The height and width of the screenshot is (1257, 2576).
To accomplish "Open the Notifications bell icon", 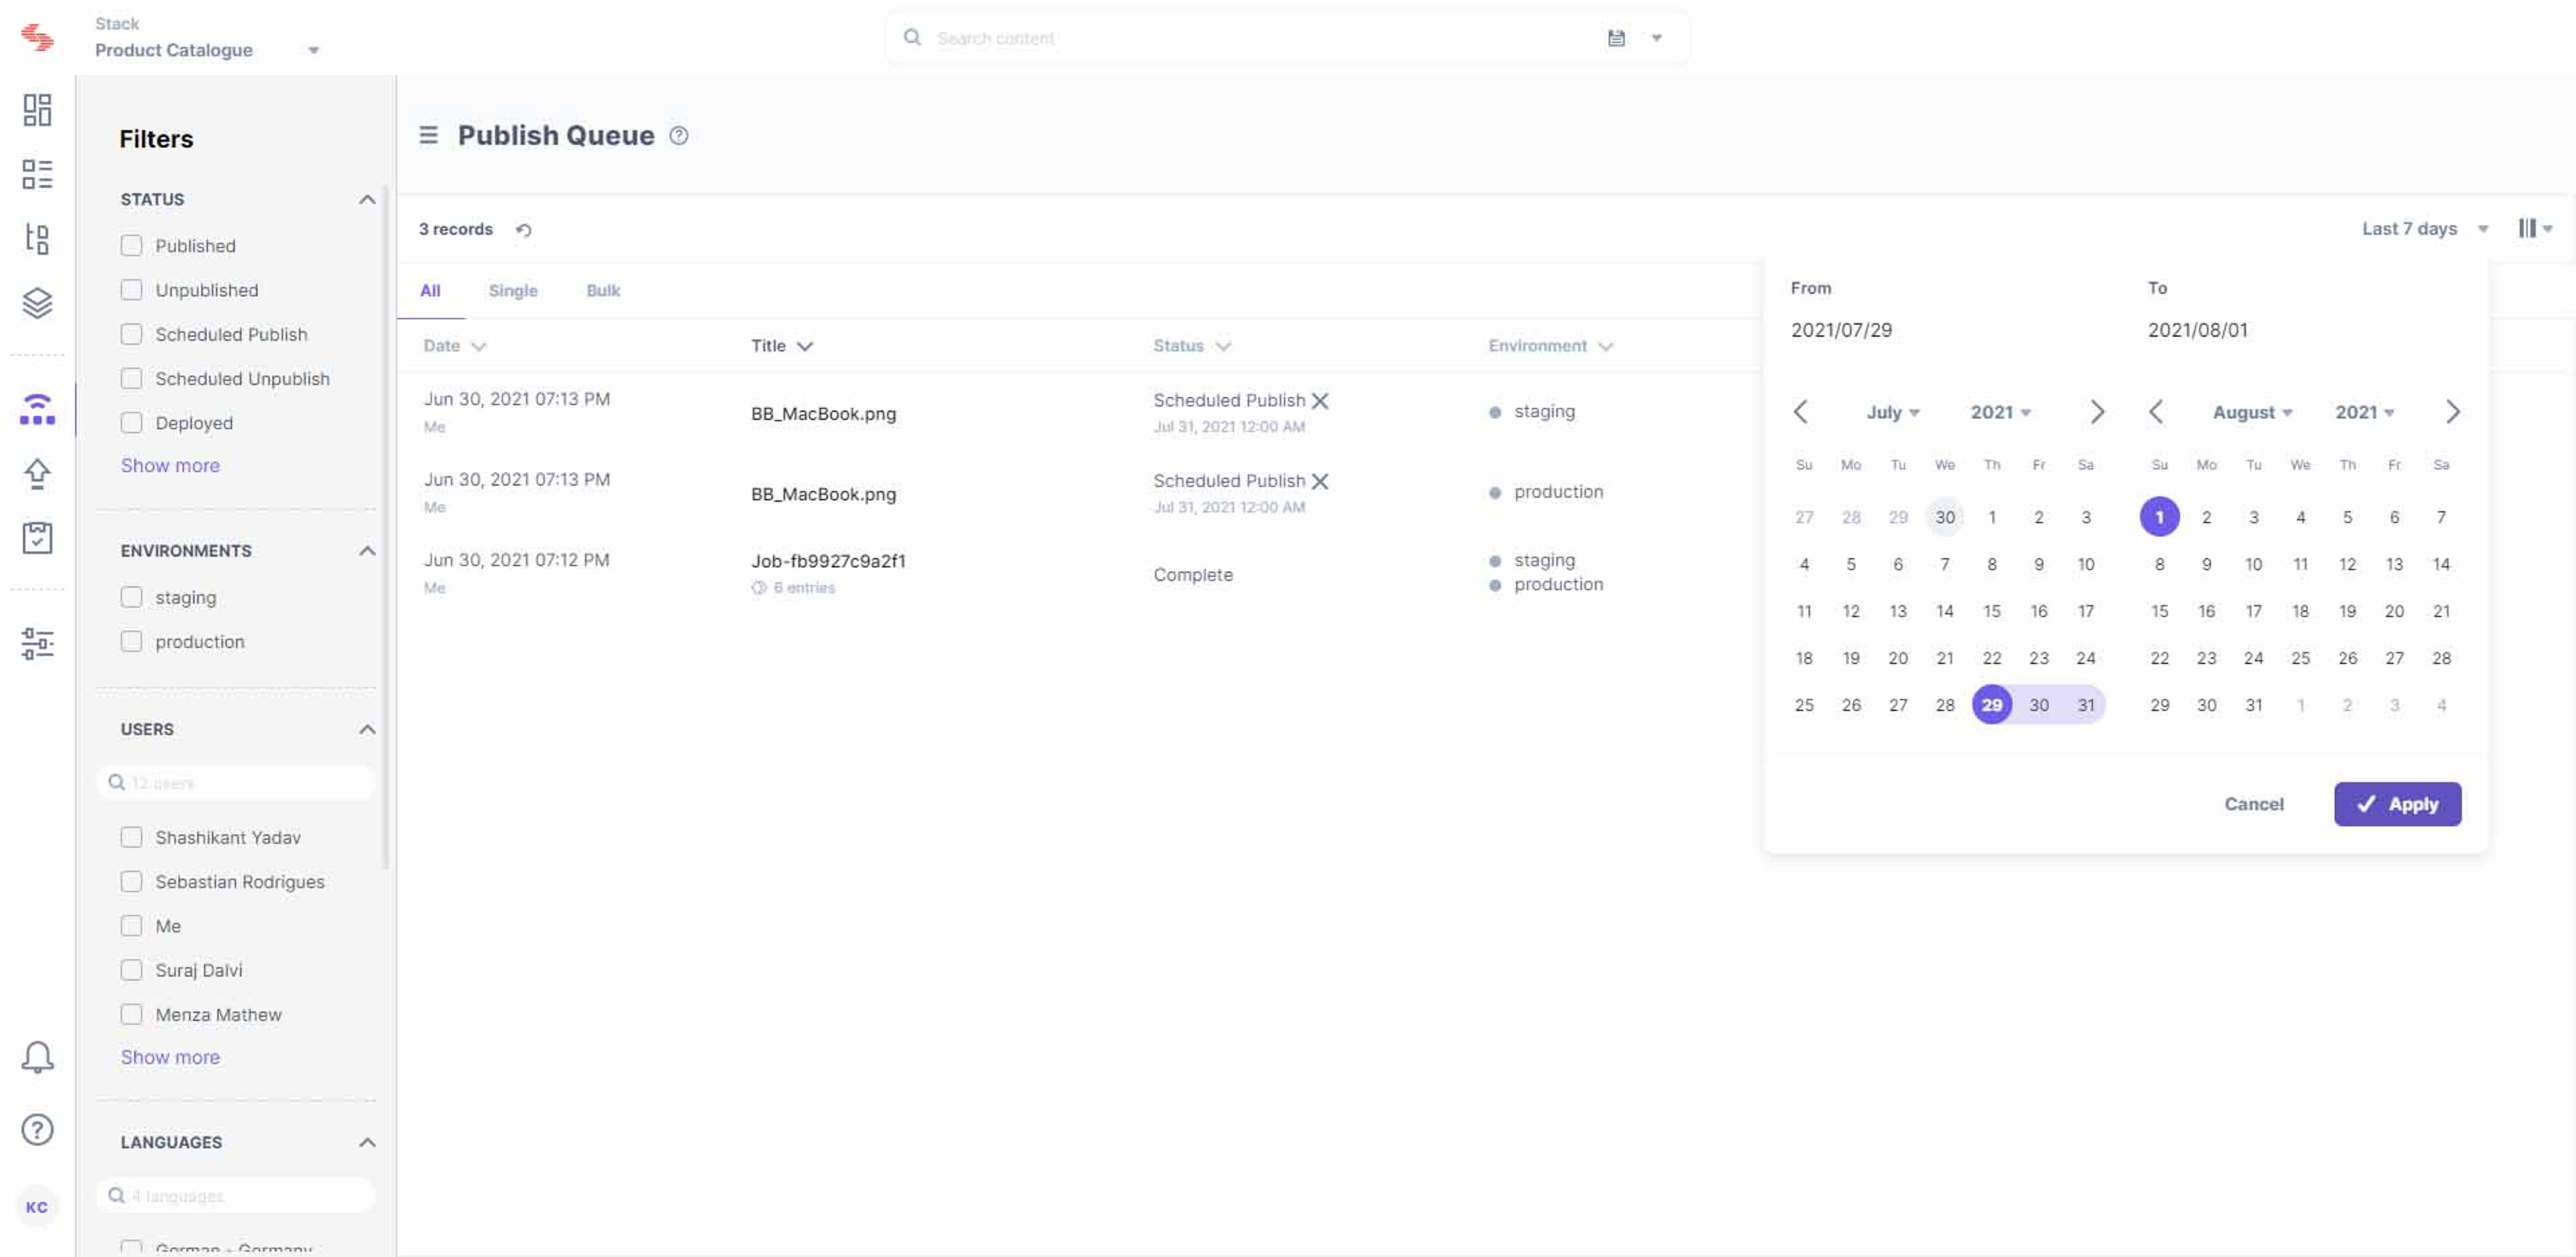I will pos(37,1057).
